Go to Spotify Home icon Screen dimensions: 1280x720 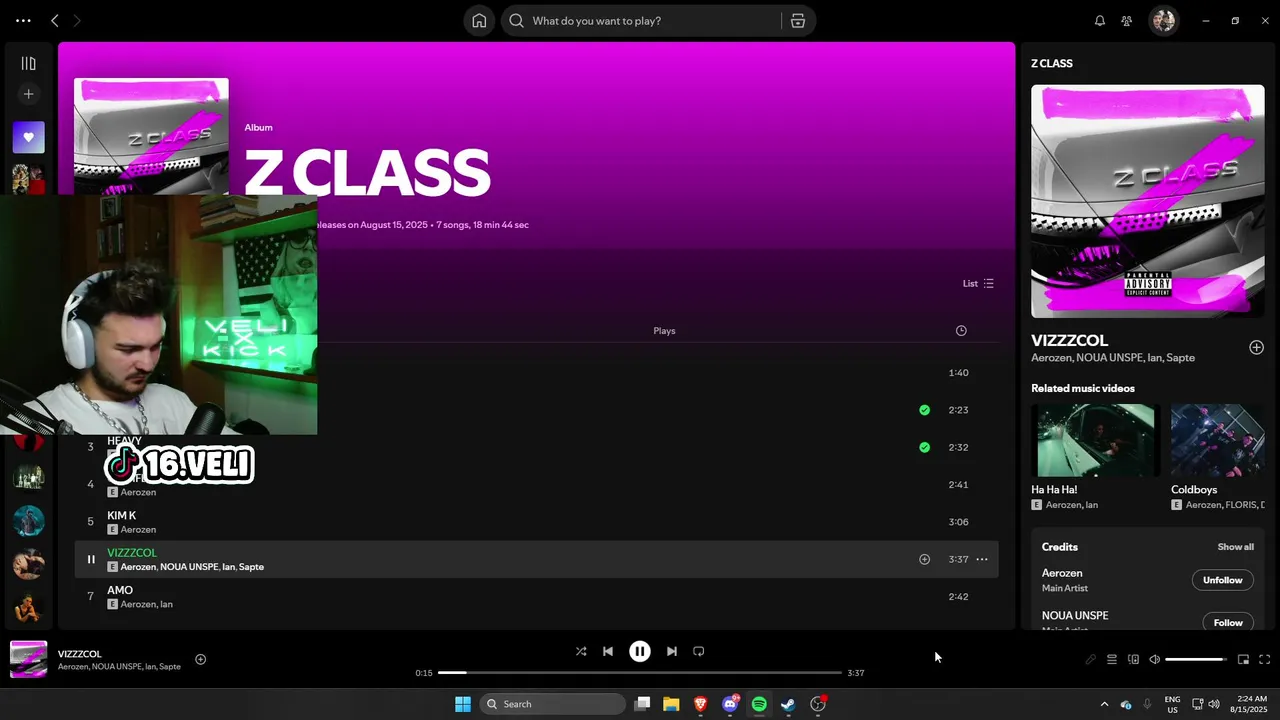click(479, 21)
